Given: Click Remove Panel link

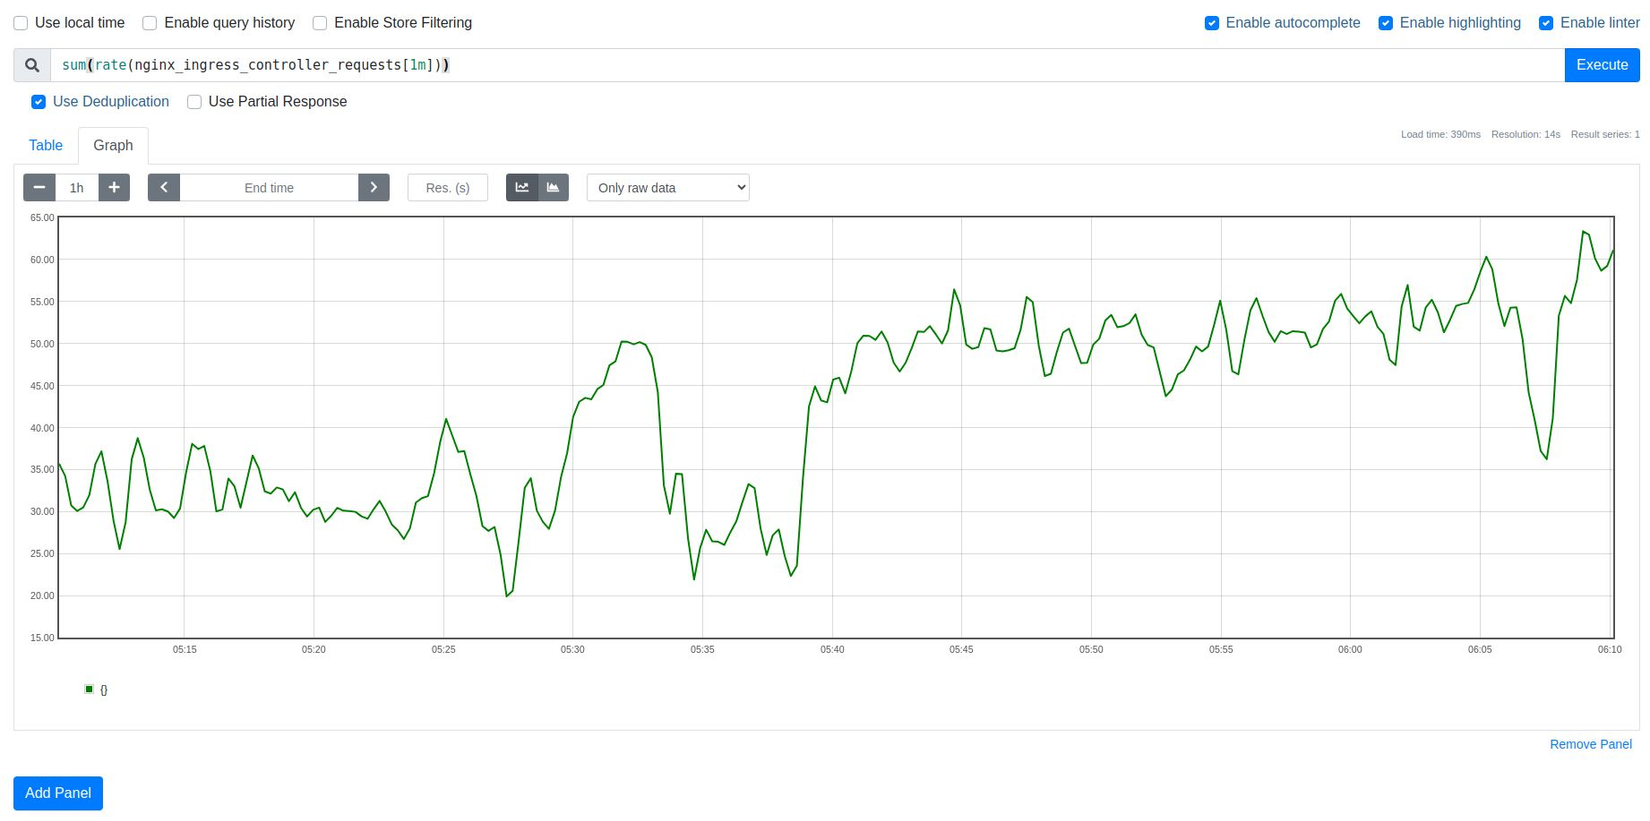Looking at the screenshot, I should 1590,744.
